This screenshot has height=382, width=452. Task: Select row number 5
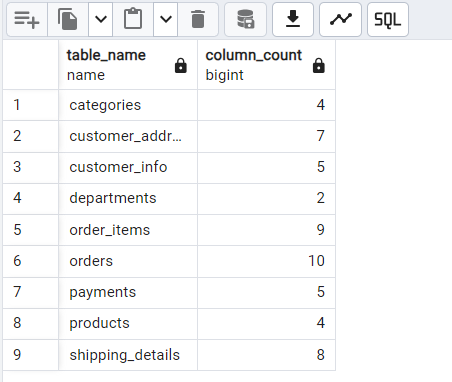[31, 230]
